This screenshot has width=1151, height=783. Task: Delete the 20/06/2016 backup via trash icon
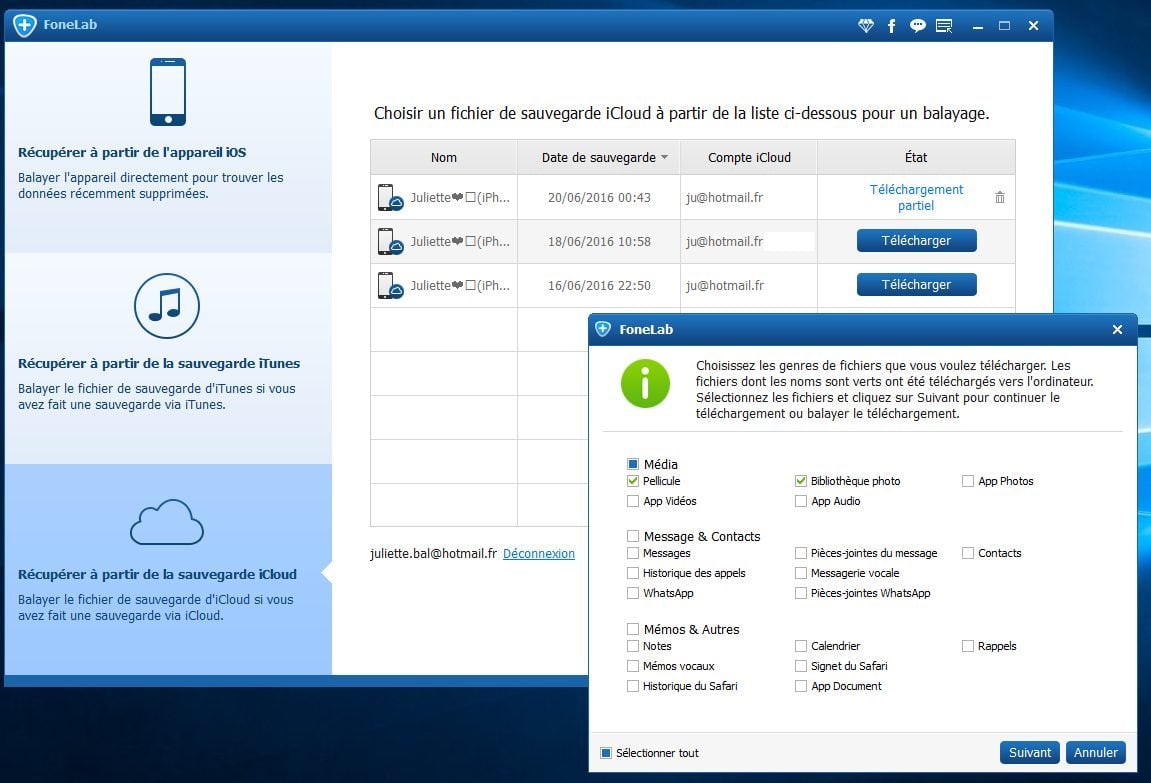coord(1000,197)
